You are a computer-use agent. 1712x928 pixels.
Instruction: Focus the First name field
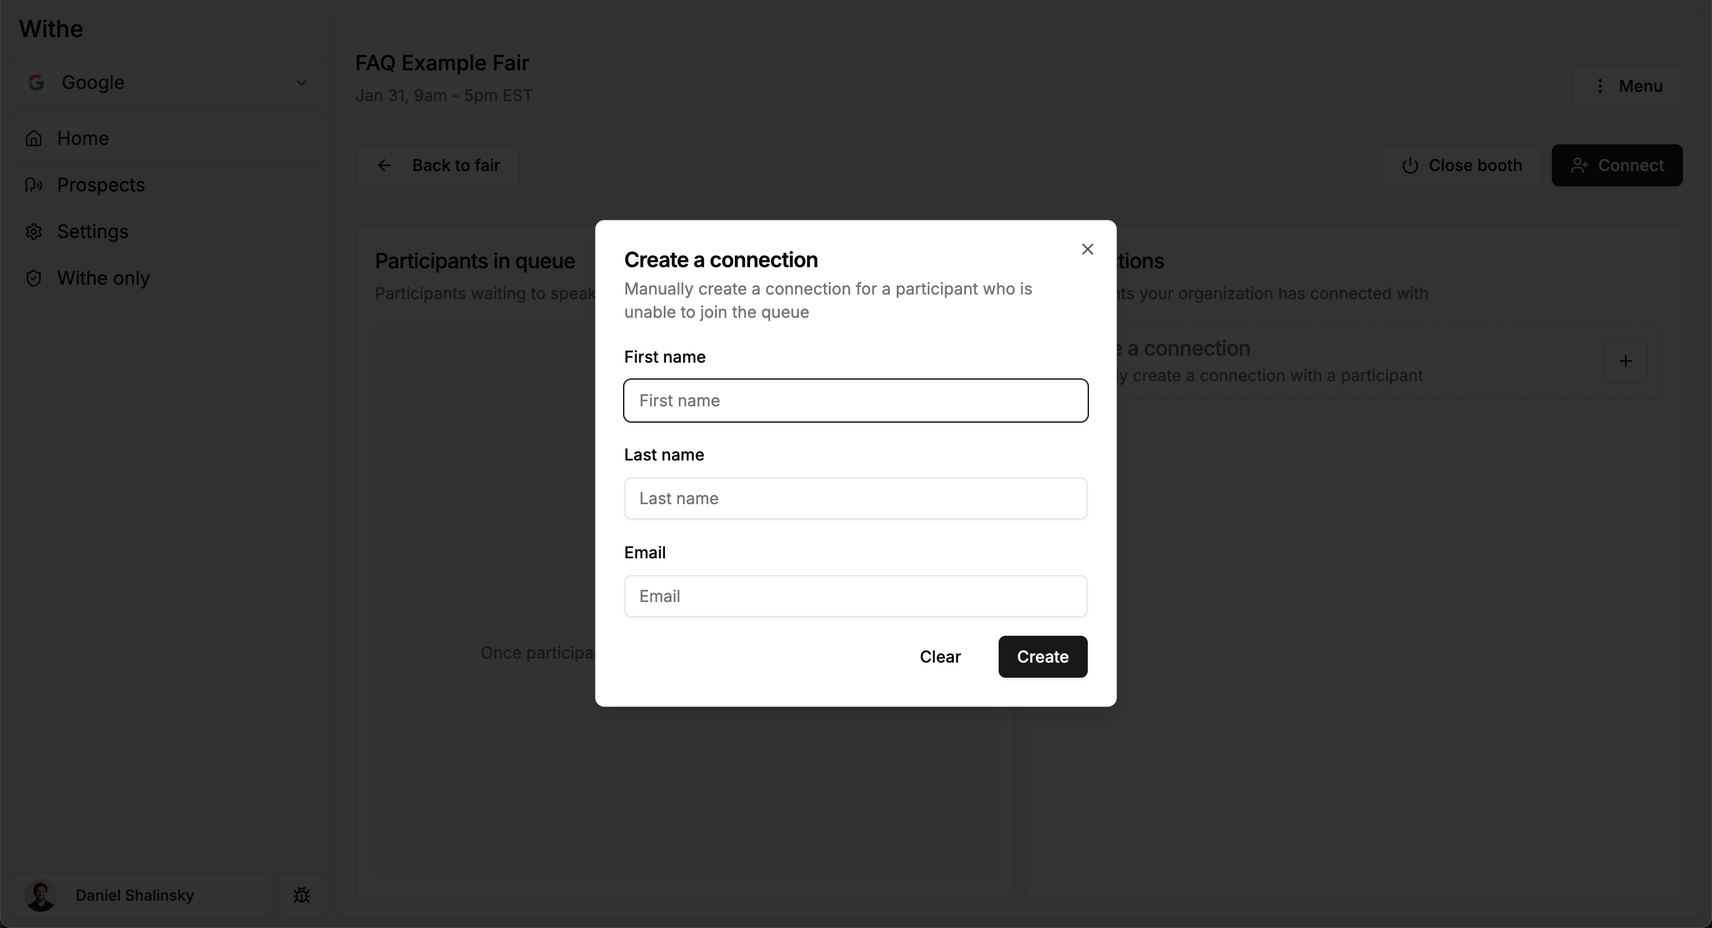point(856,400)
